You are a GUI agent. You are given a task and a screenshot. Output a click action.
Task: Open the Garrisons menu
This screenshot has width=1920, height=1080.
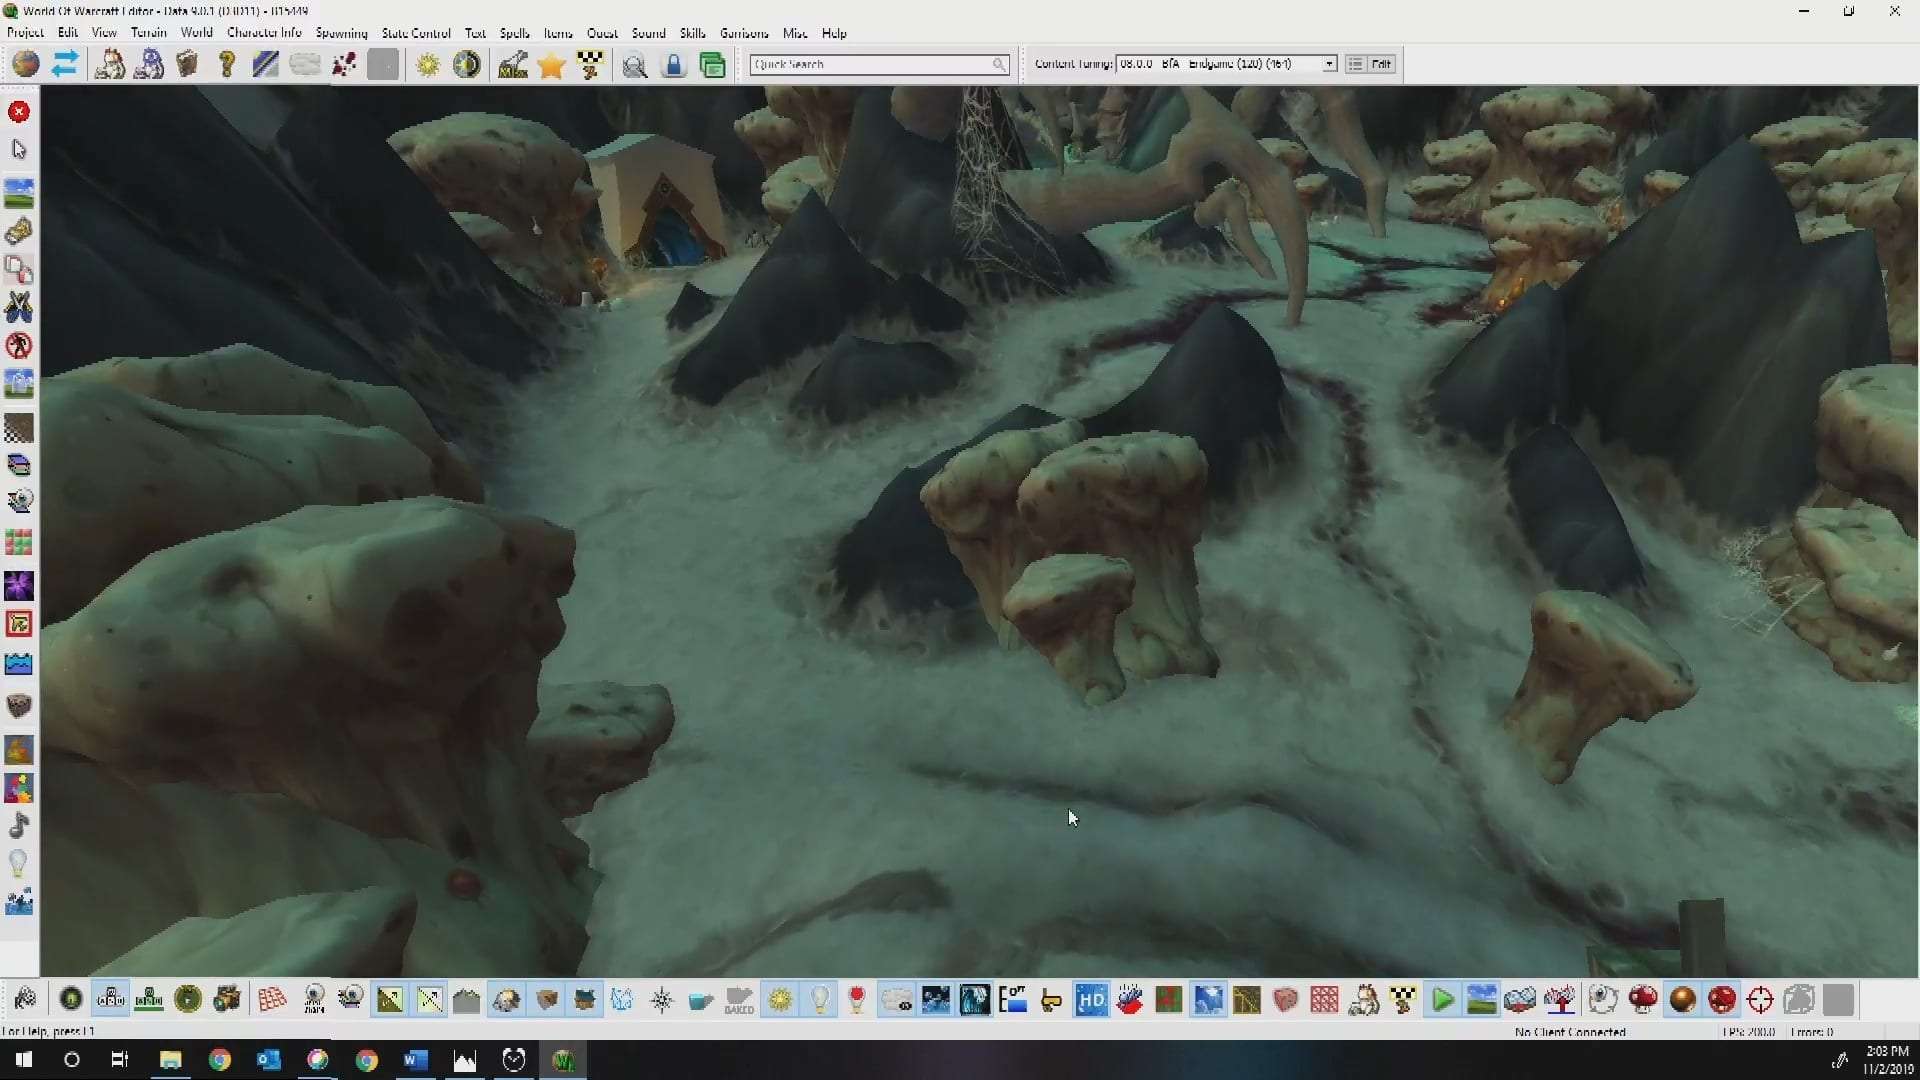(744, 33)
